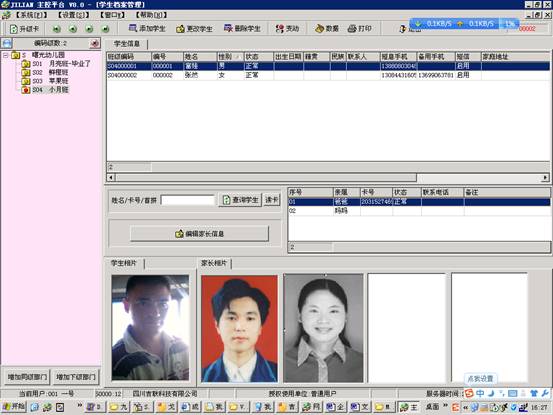This screenshot has height=415, width=553.
Task: Switch to the 学生相片 tab
Action: (123, 263)
